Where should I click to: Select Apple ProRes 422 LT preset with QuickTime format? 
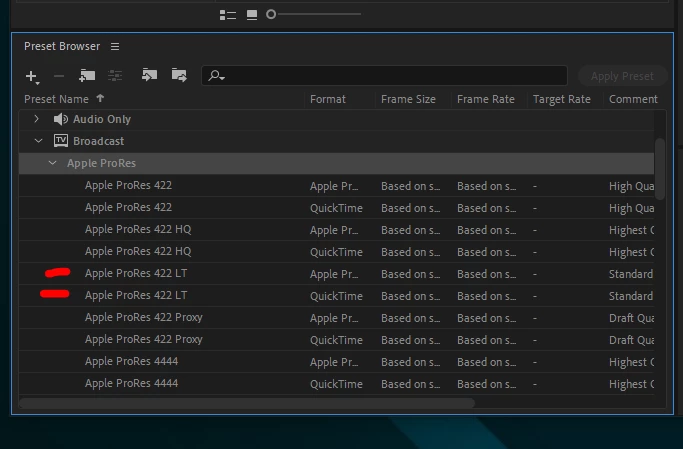pyautogui.click(x=336, y=296)
